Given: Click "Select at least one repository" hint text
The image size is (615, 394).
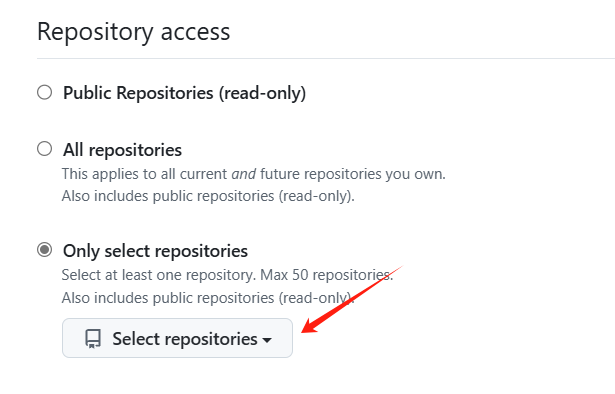Looking at the screenshot, I should [x=159, y=275].
